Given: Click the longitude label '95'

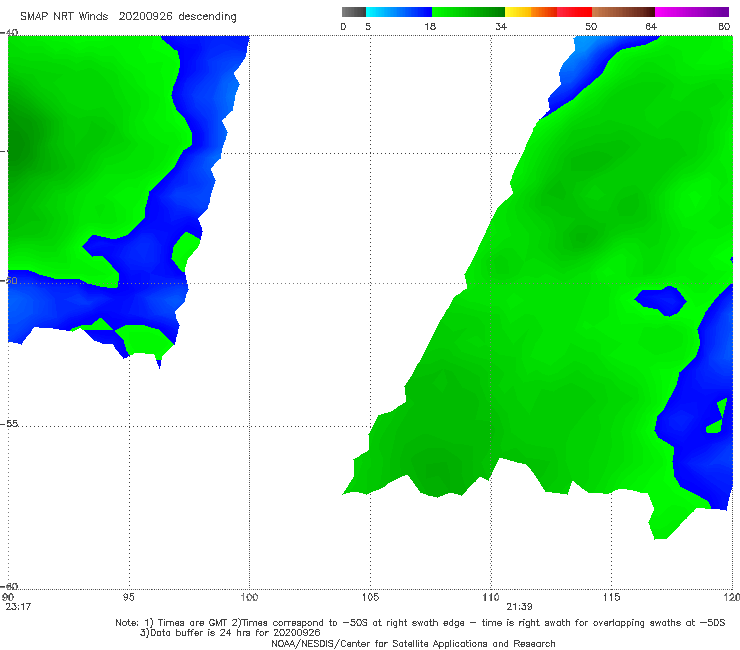Looking at the screenshot, I should pos(128,597).
